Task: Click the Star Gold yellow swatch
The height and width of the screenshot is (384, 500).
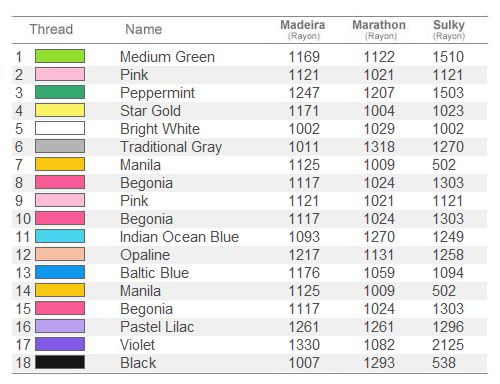Action: pyautogui.click(x=60, y=110)
